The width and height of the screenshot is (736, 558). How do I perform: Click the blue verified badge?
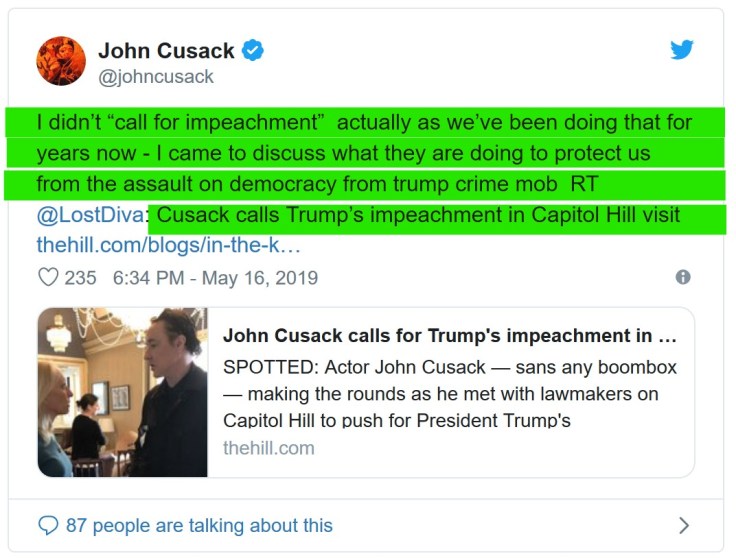(x=254, y=51)
